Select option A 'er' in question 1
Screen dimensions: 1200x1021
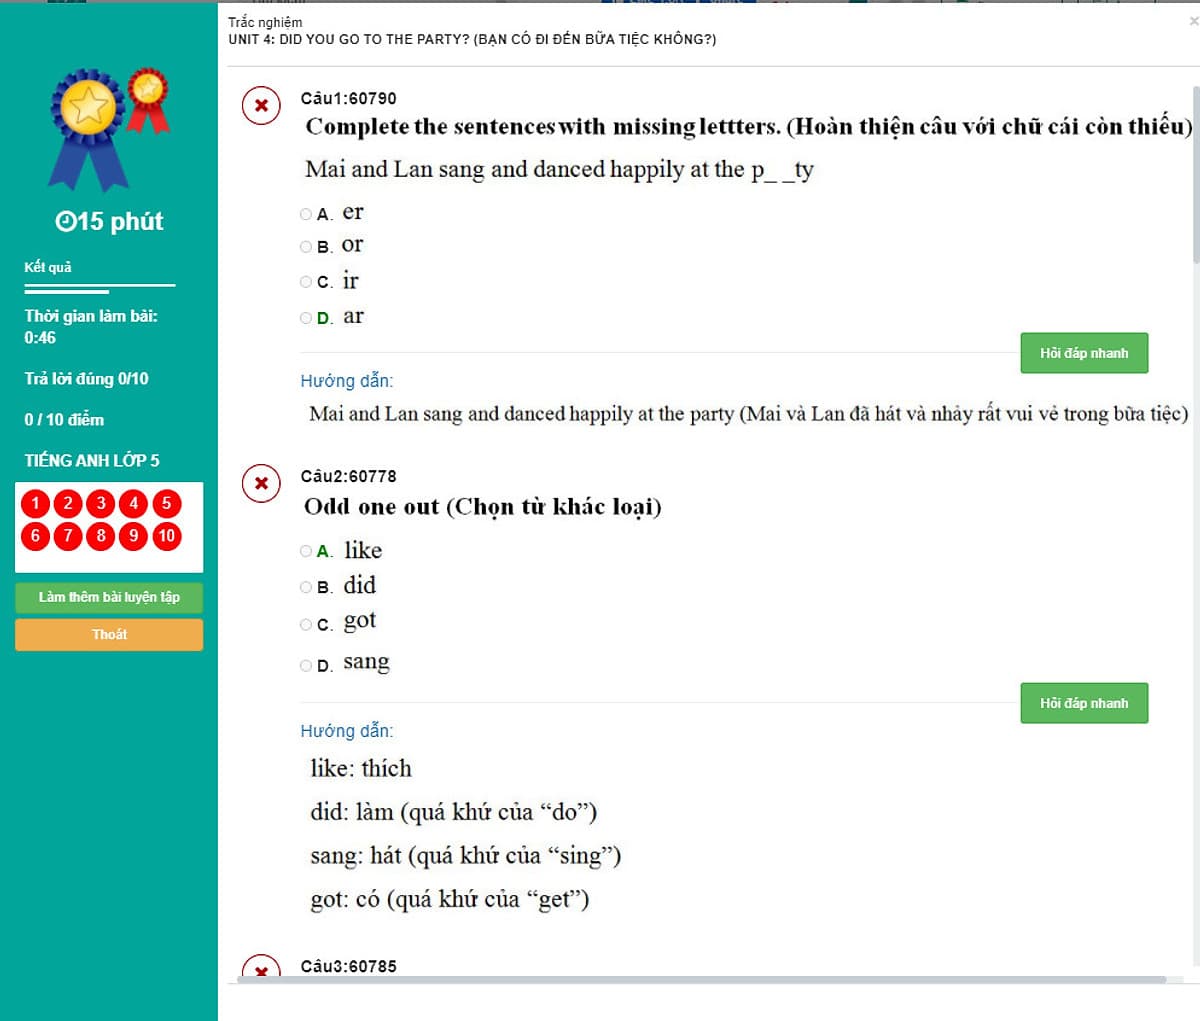(306, 214)
